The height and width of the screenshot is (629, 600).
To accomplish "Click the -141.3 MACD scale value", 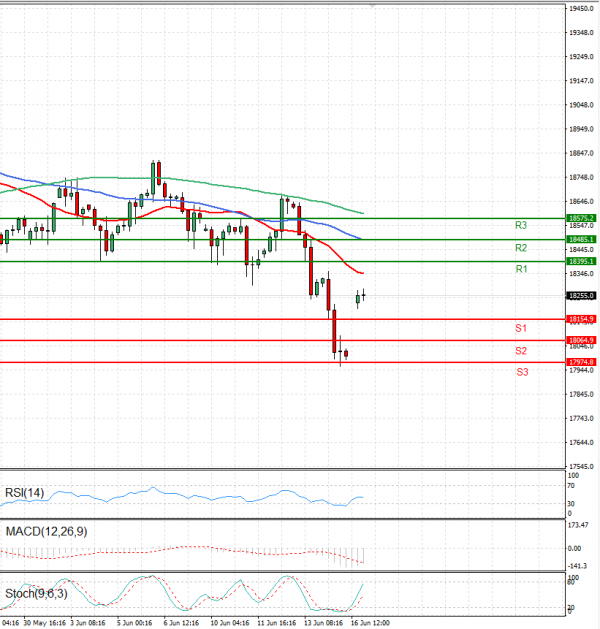I will pyautogui.click(x=578, y=566).
